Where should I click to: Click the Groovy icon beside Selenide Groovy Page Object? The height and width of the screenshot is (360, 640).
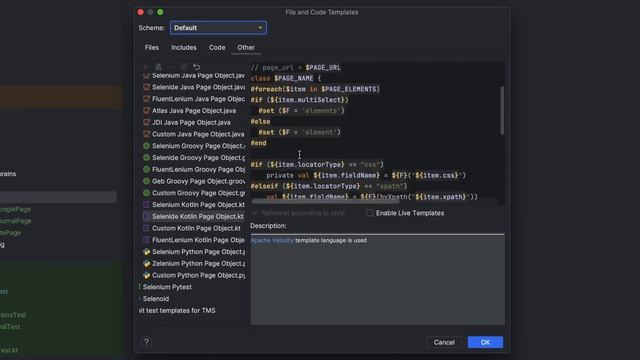[x=147, y=158]
